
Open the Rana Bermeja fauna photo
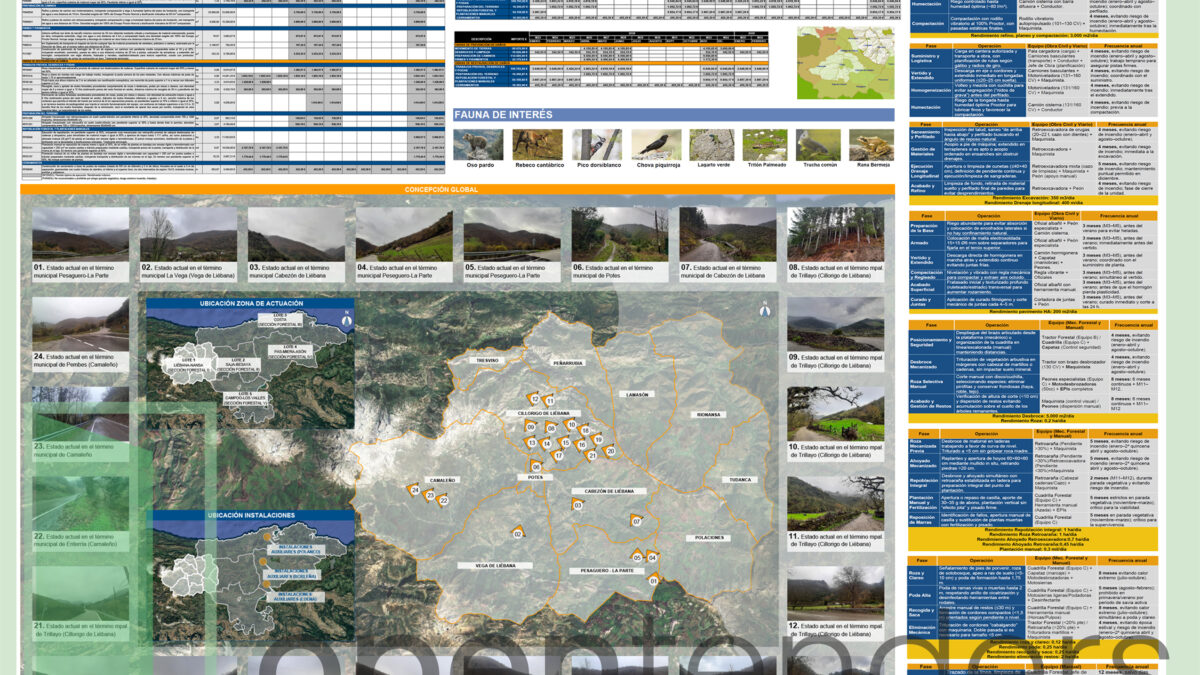[x=869, y=143]
